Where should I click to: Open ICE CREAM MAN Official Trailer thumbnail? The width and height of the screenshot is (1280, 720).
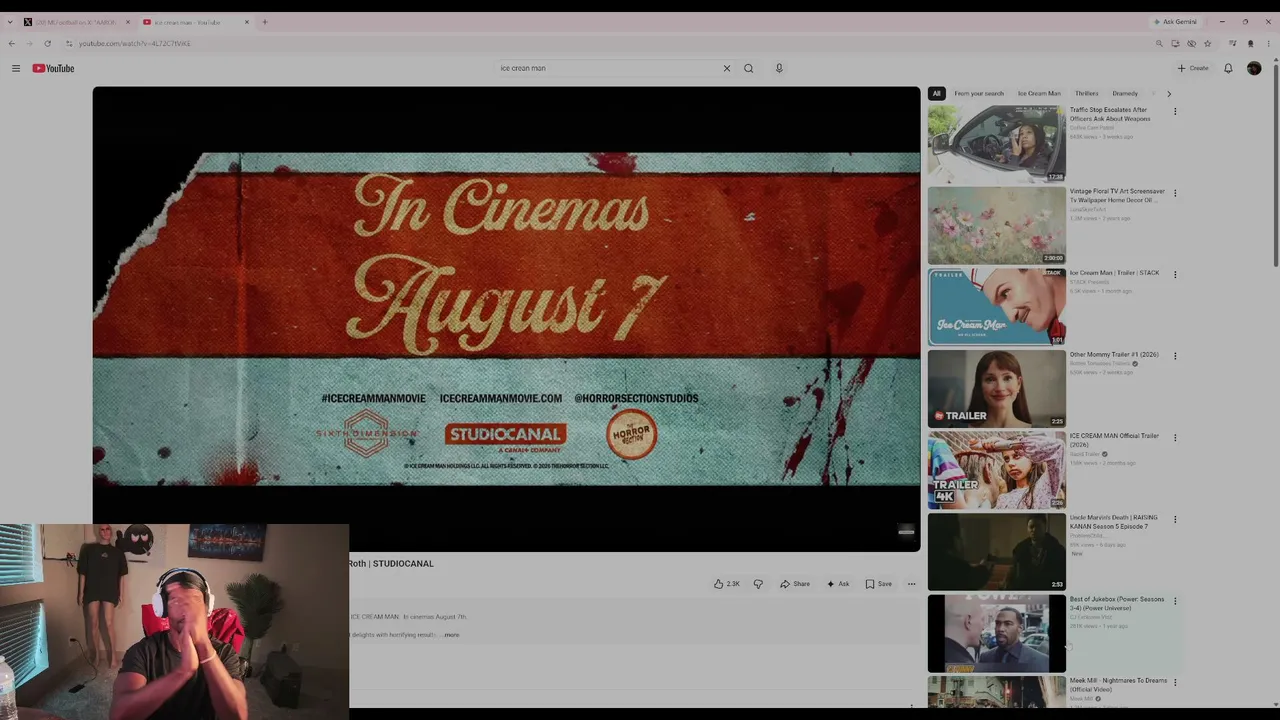point(996,470)
